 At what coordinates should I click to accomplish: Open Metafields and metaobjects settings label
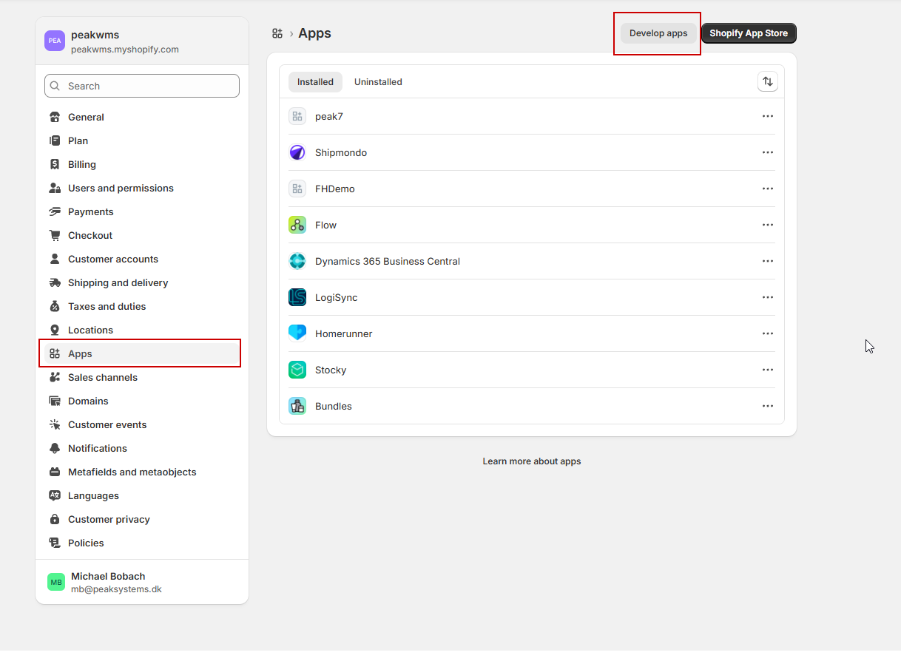[132, 472]
